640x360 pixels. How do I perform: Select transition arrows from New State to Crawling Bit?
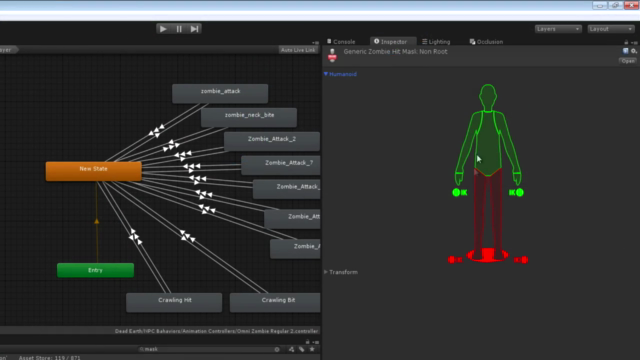[x=187, y=236]
